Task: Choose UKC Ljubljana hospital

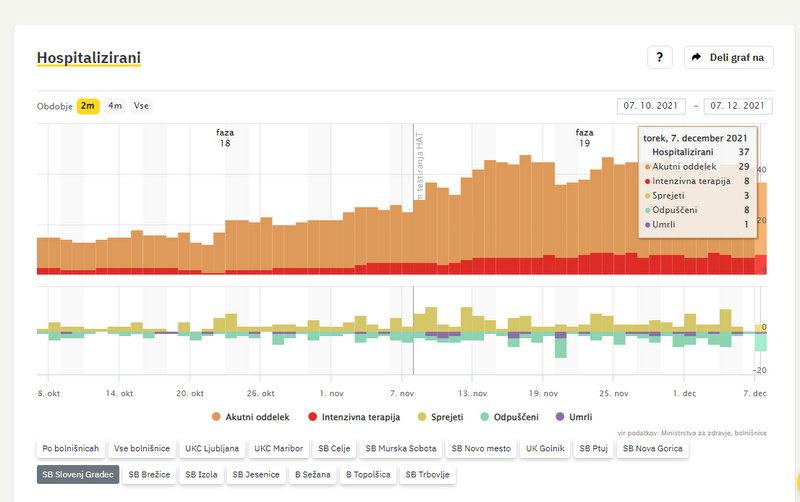Action: (211, 449)
